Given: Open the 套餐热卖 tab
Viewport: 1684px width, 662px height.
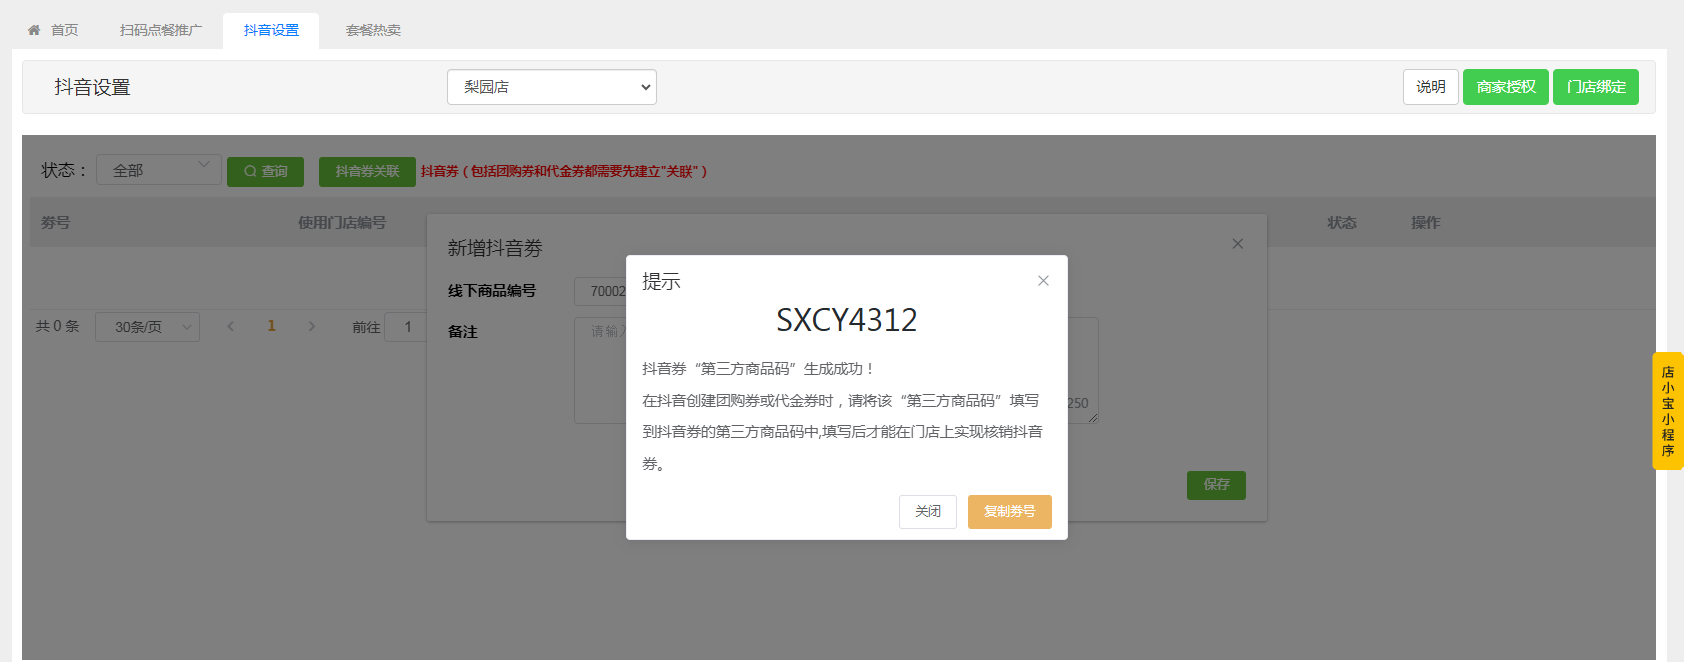Looking at the screenshot, I should pos(373,30).
